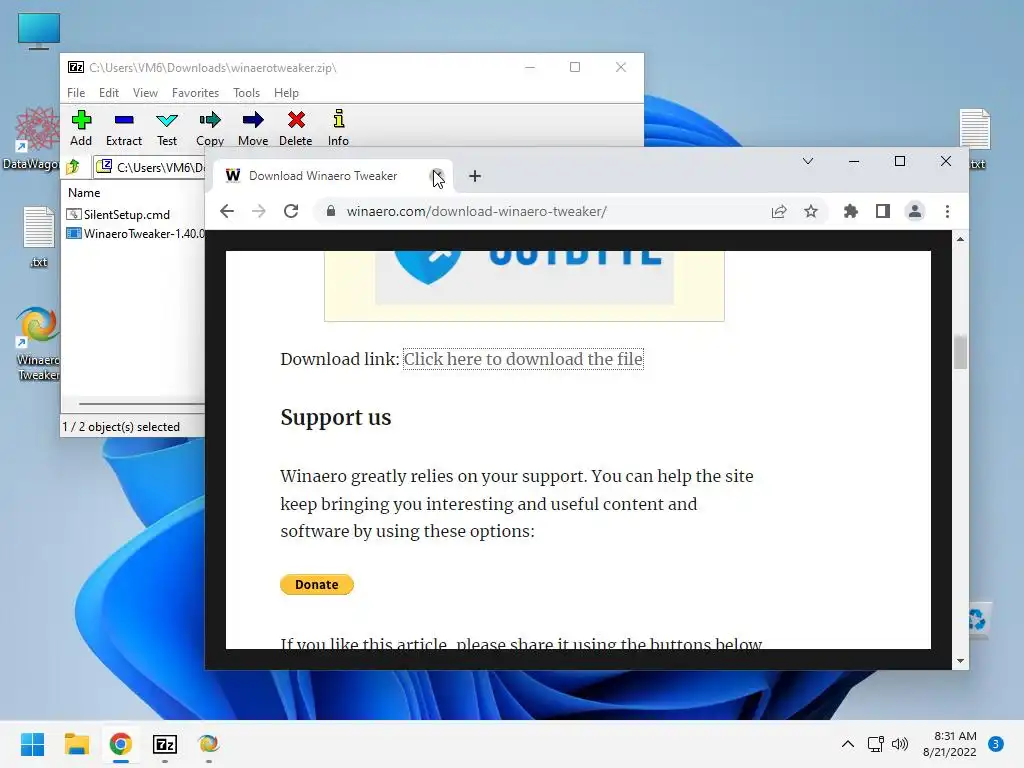Open the Help menu in 7-Zip
This screenshot has width=1024, height=768.
click(x=286, y=93)
